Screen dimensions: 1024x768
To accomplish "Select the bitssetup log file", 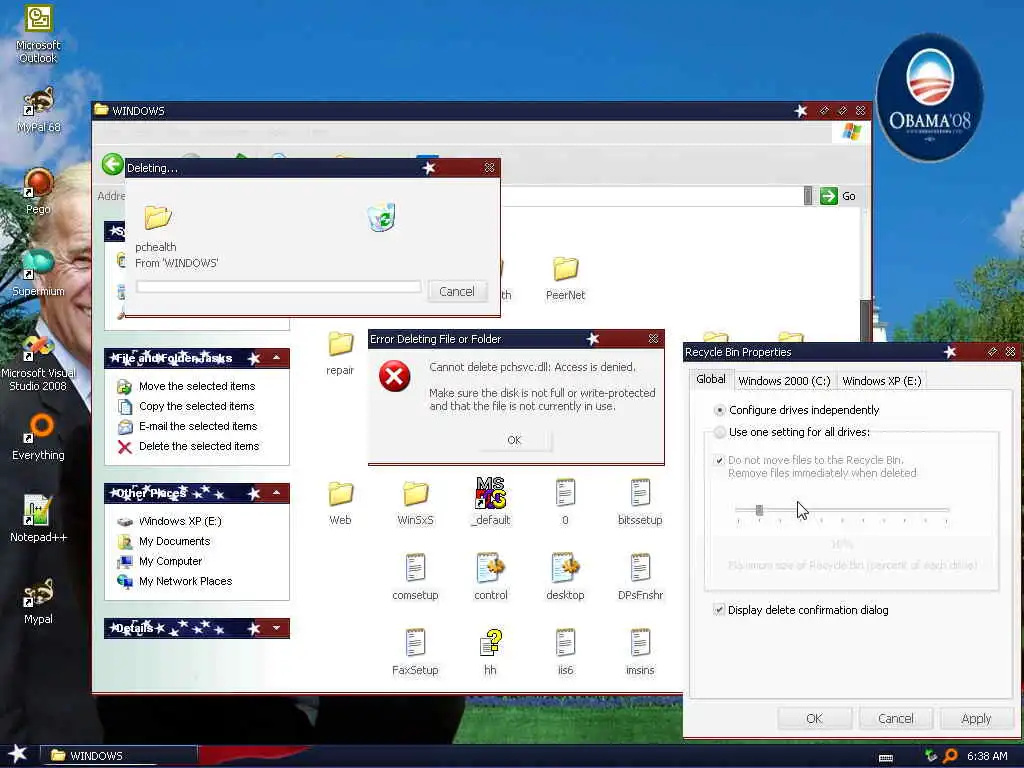I will click(640, 502).
